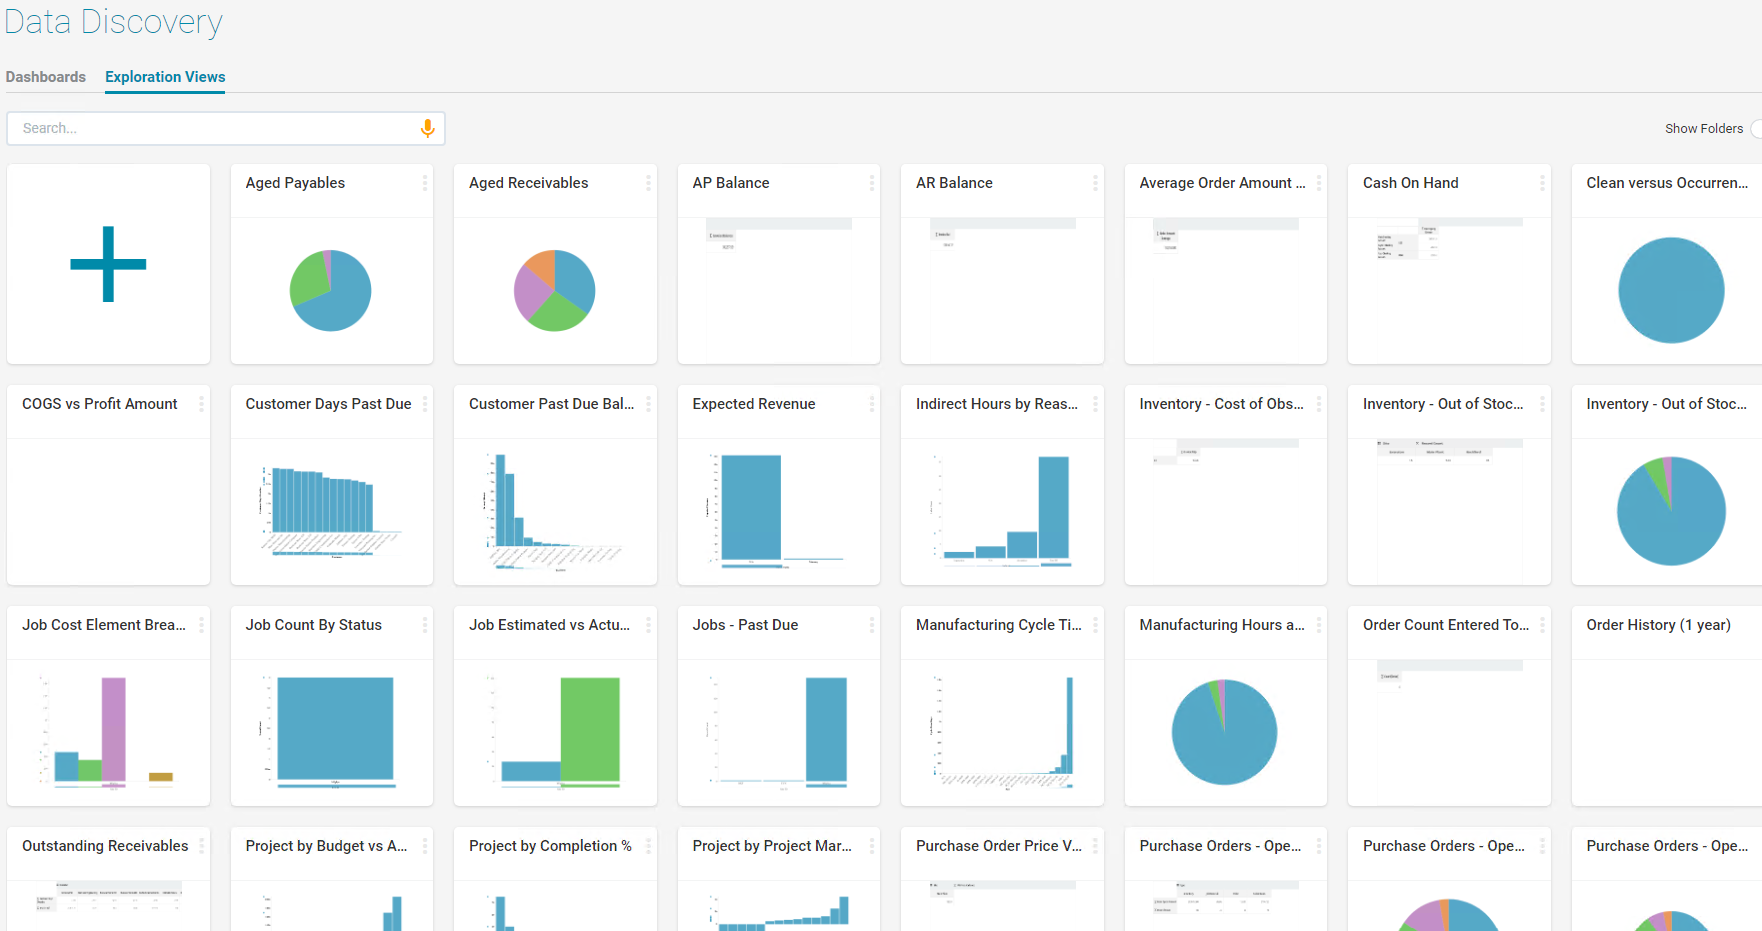Expand the Indirect Hours by Reason card menu
Image resolution: width=1762 pixels, height=931 pixels.
pyautogui.click(x=1095, y=404)
